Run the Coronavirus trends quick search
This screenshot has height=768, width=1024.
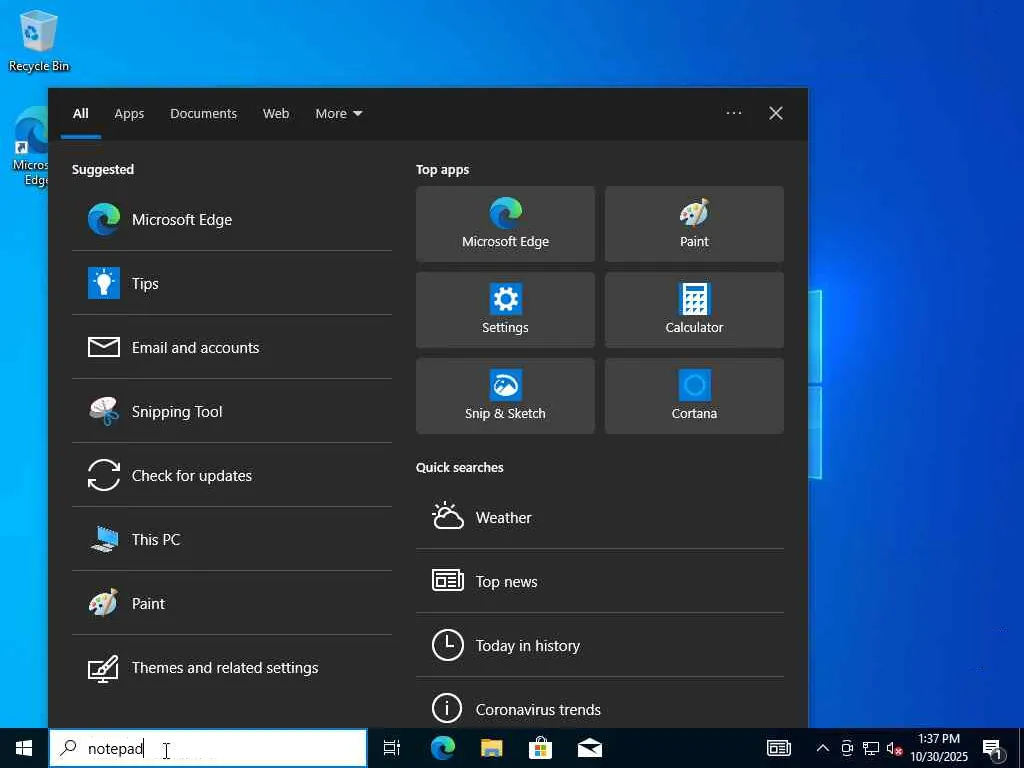point(600,709)
